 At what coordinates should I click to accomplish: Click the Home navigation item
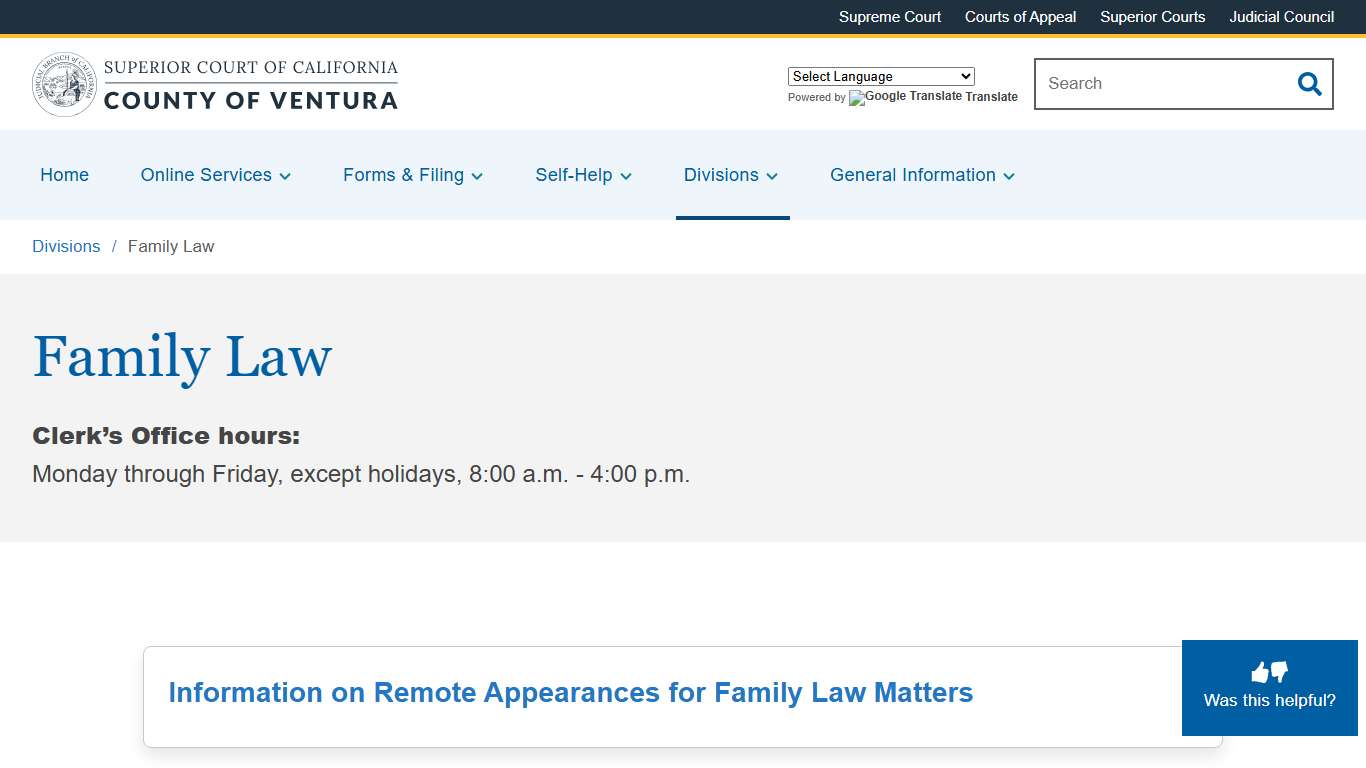point(64,175)
